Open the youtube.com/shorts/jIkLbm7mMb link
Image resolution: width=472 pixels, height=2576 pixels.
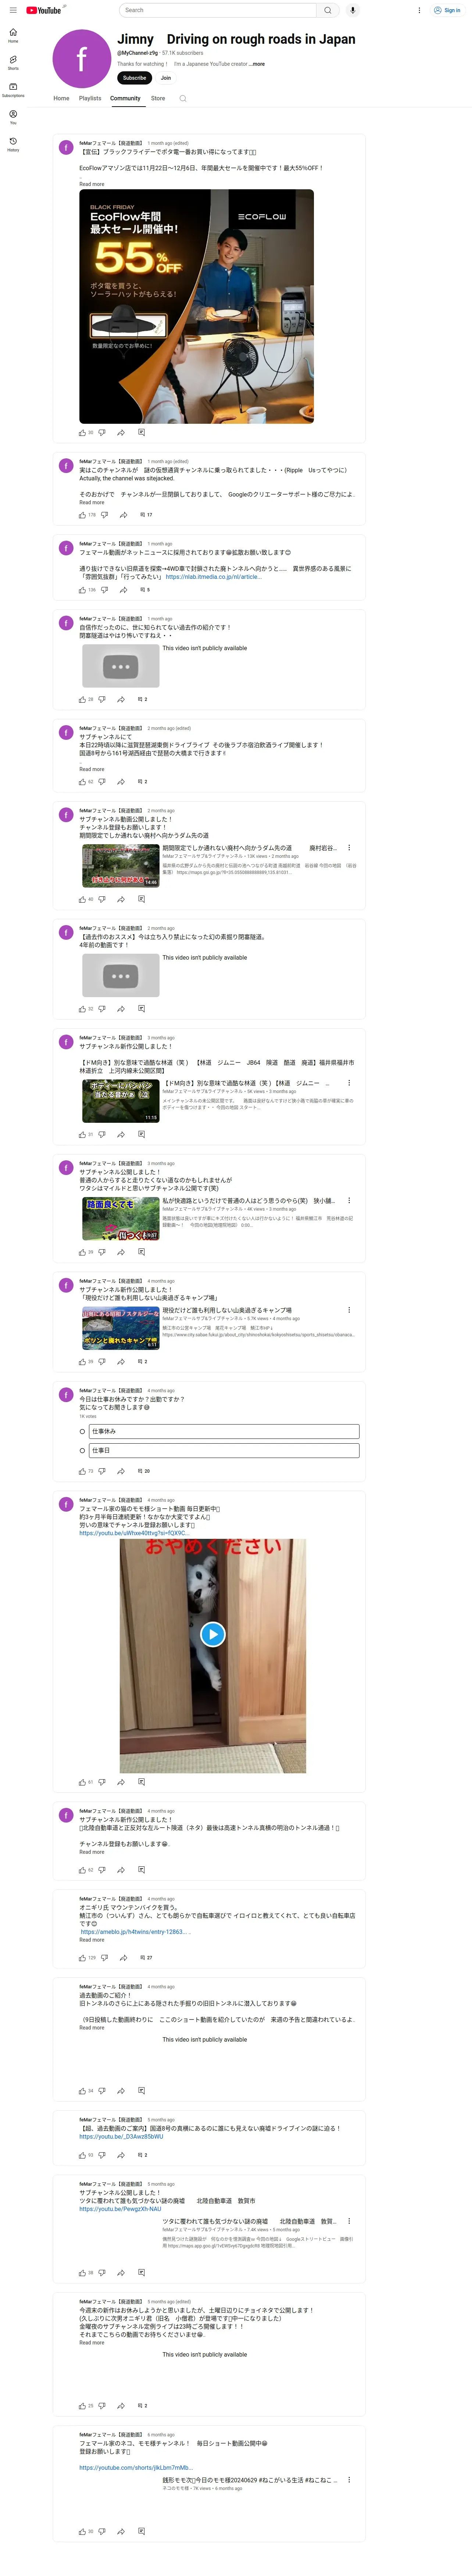coord(136,2468)
